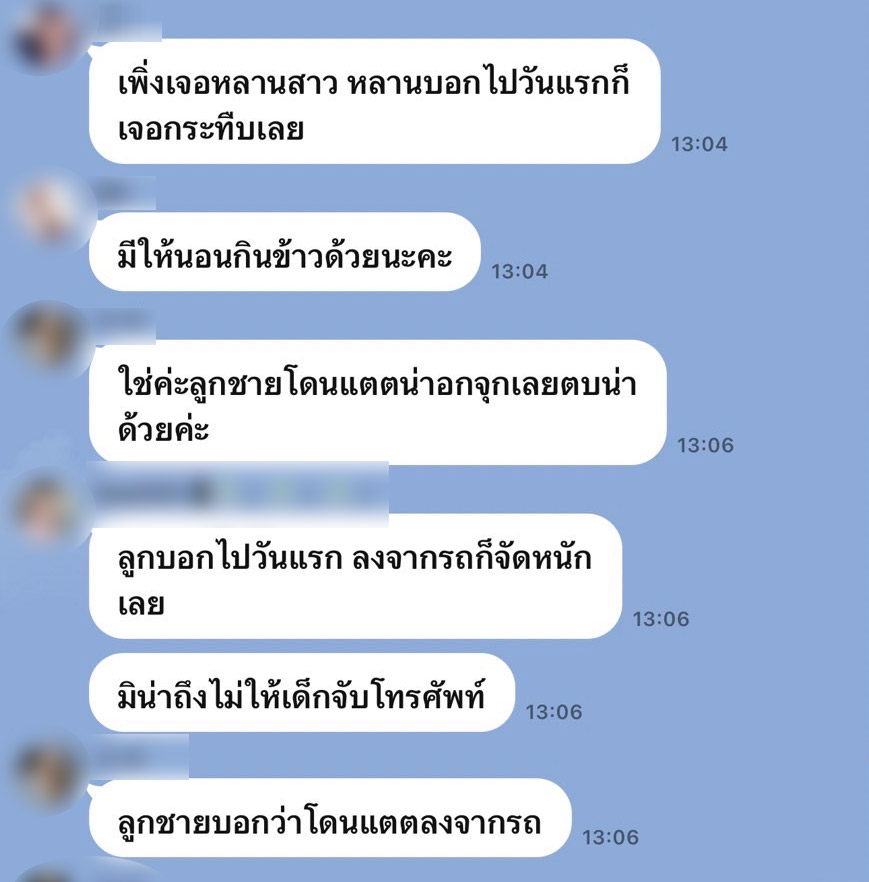This screenshot has width=869, height=882.
Task: Select the มิน่าถึงไม่ให้เด็กจับโทรศัพท์ message bubble
Action: [301, 692]
